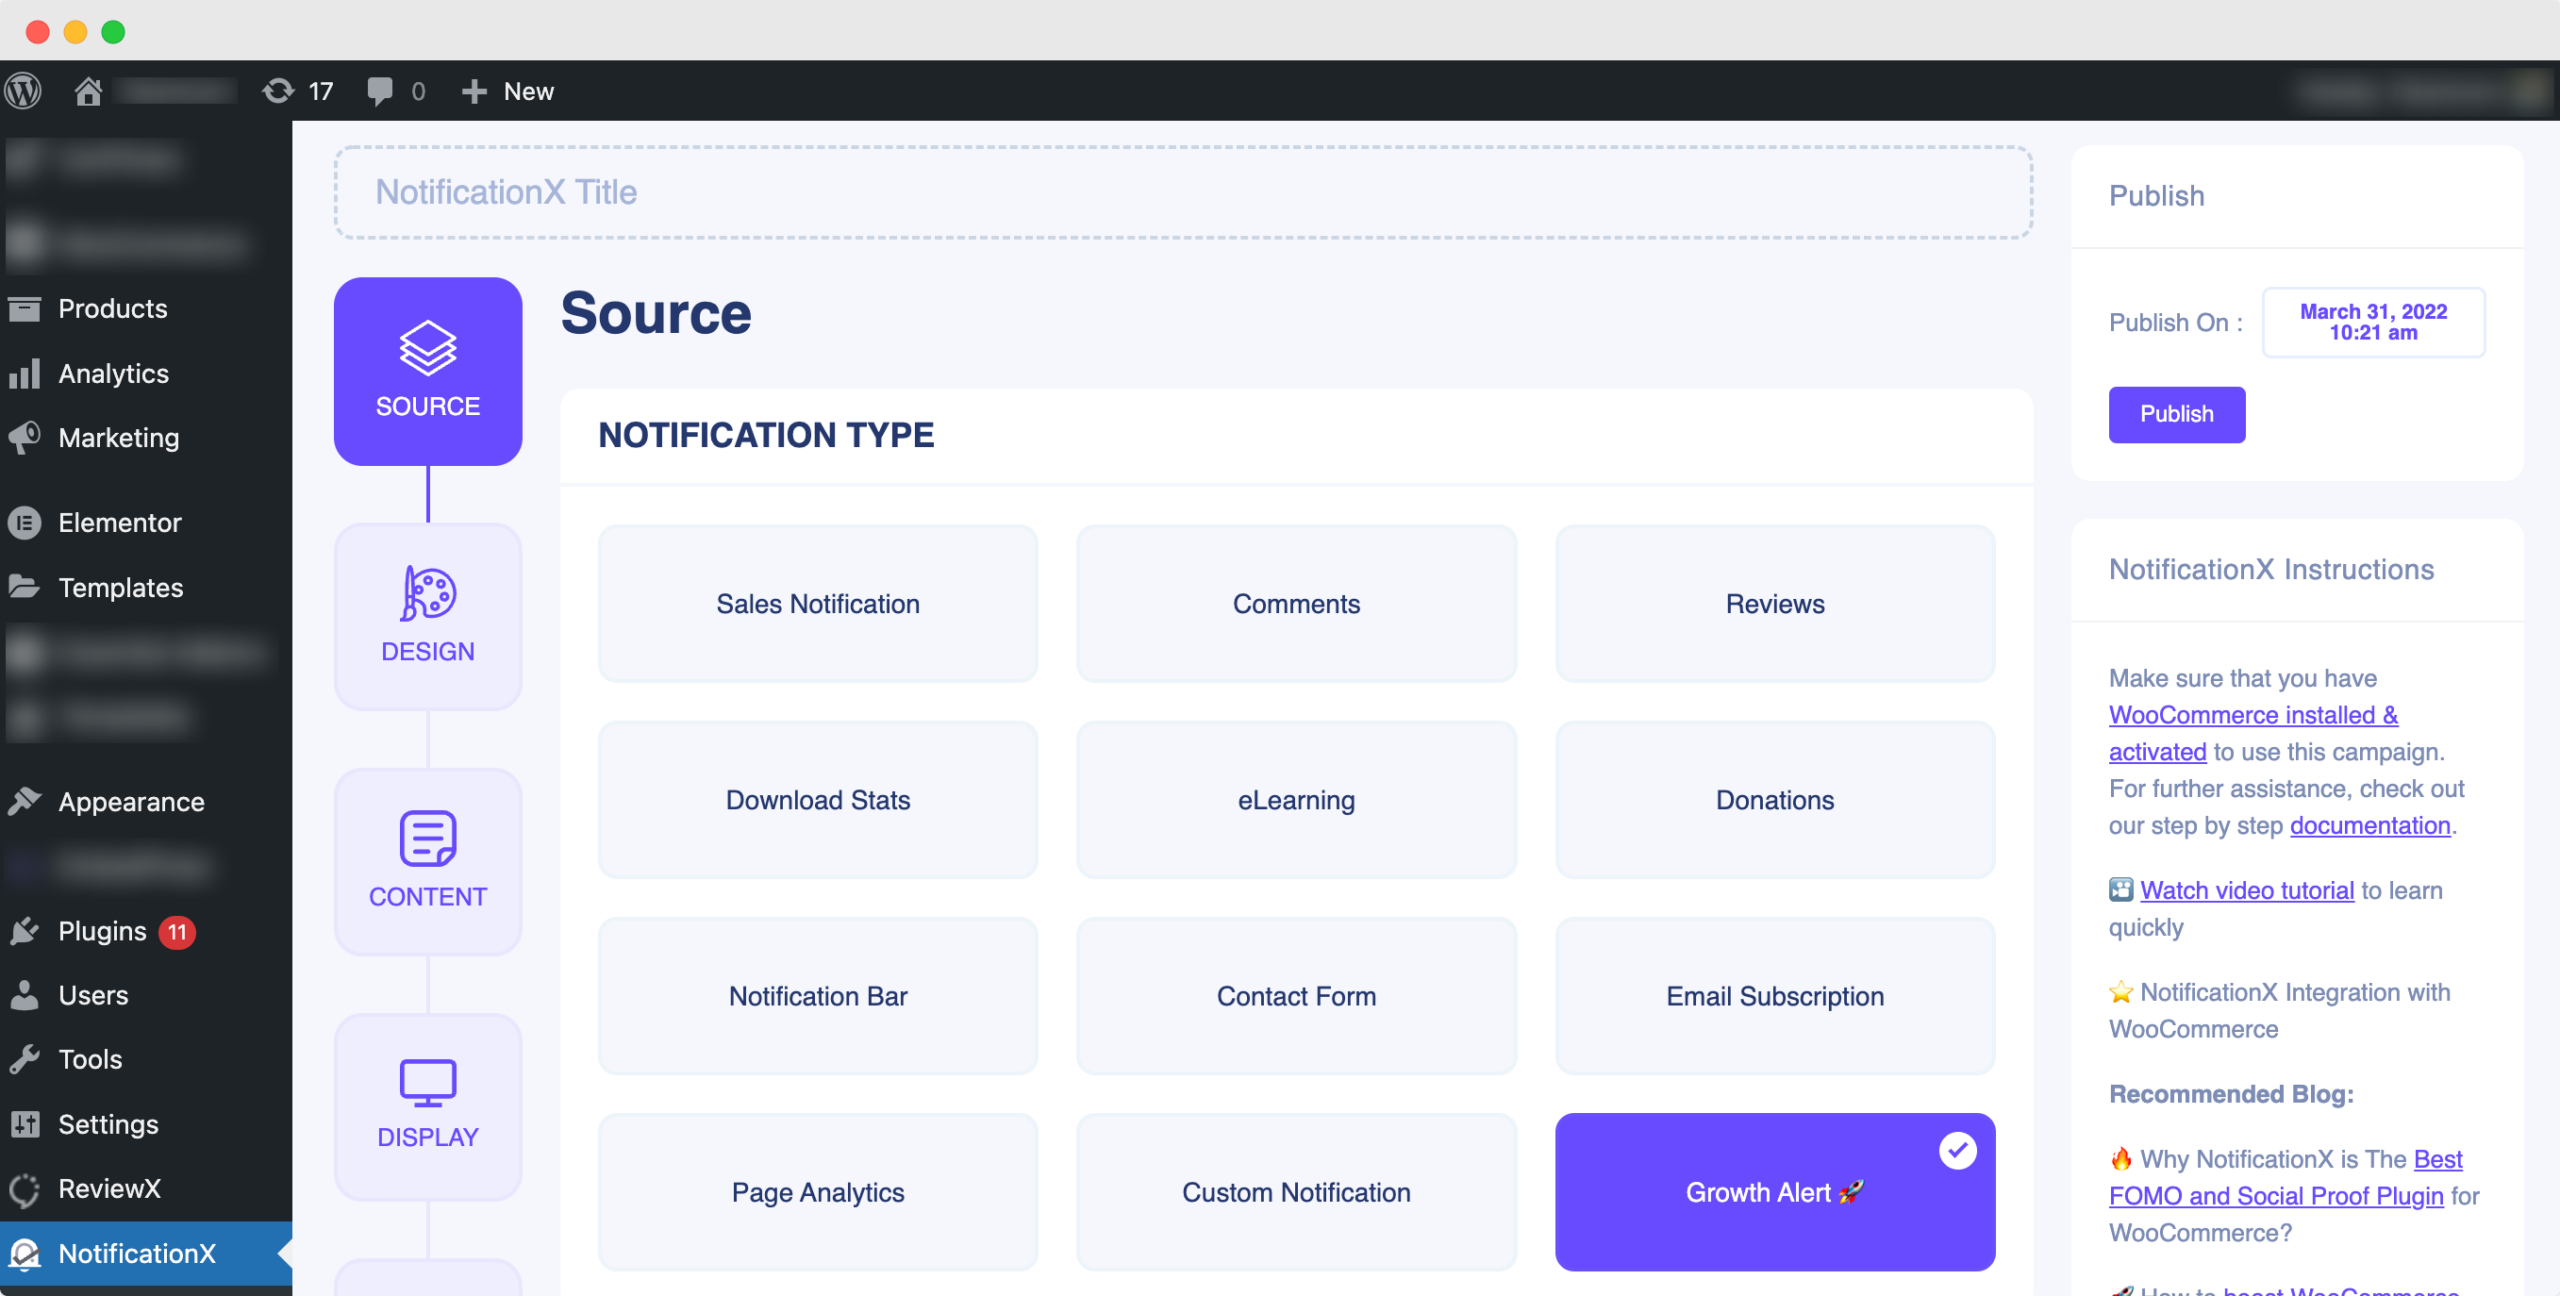Click the Publish button
Screen dimensions: 2560x1296
click(2177, 415)
